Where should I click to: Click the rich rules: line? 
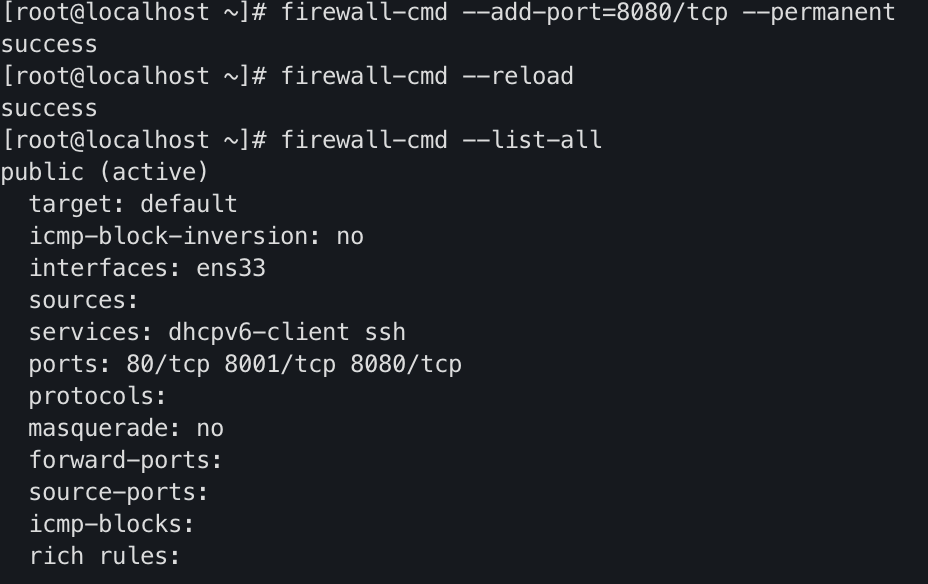[105, 556]
